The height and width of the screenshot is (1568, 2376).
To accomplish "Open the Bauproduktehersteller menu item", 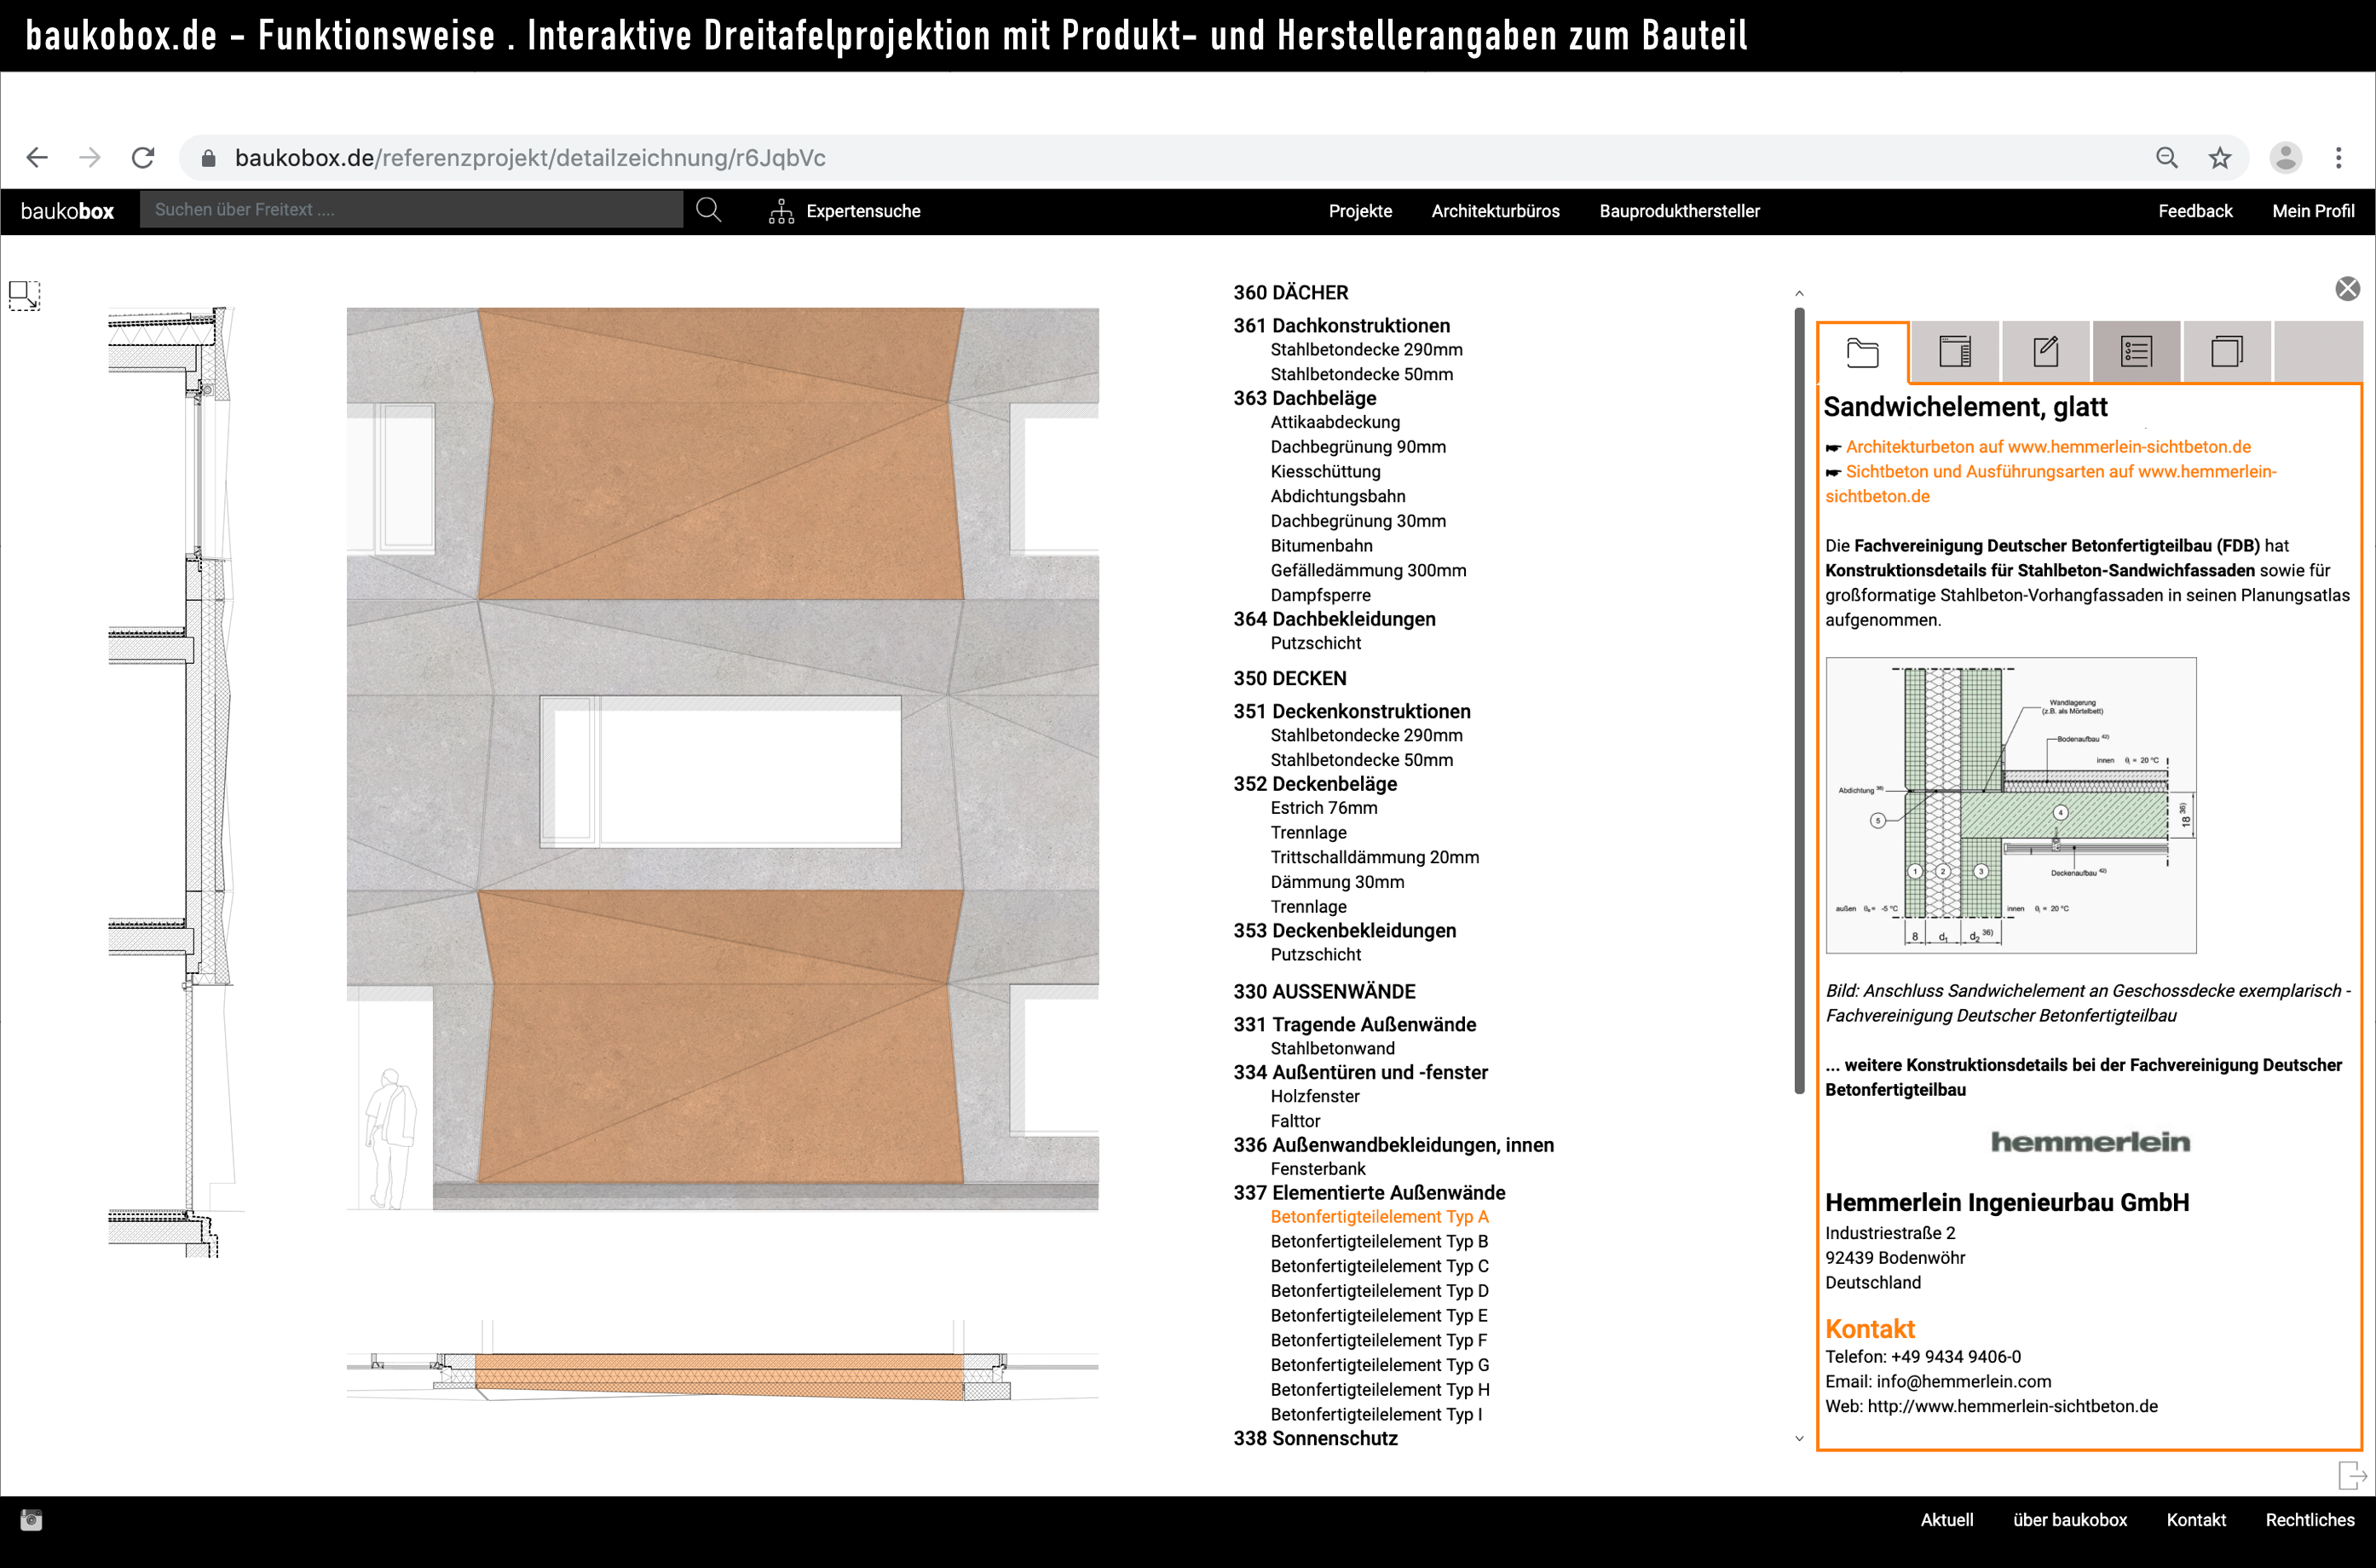I will pos(1679,211).
